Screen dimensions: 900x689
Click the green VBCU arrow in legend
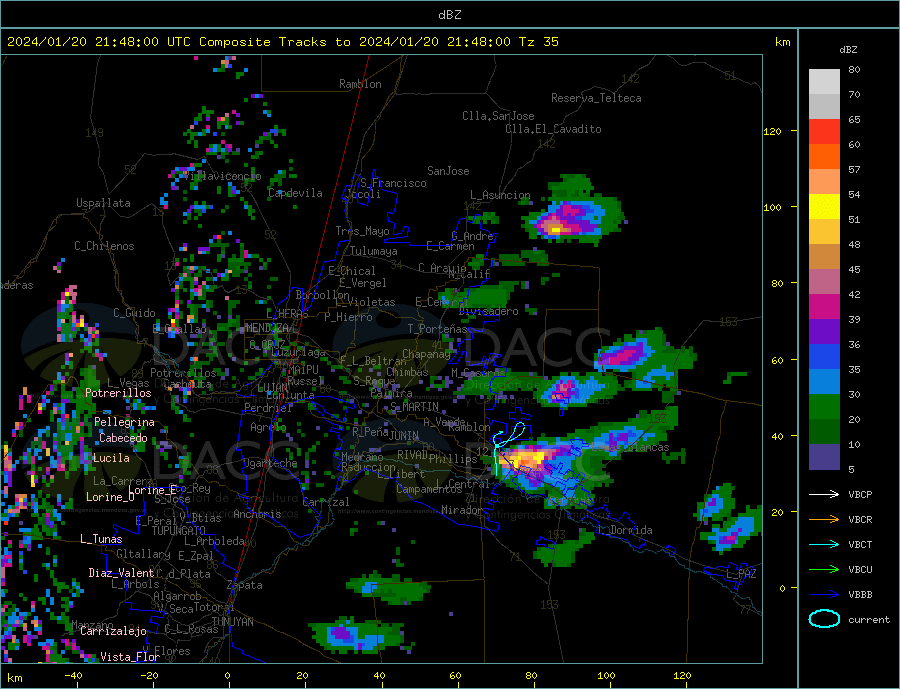point(824,570)
